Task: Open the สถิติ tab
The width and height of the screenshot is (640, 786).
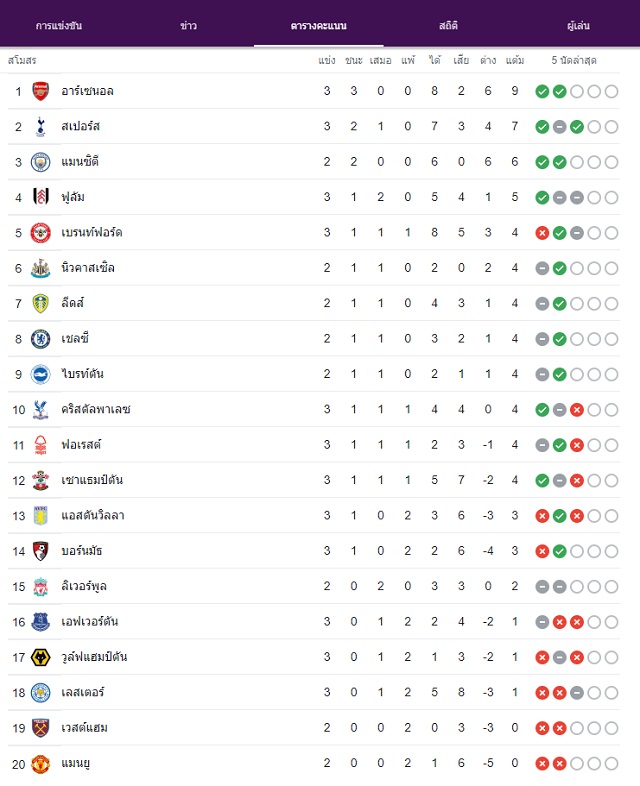Action: (x=448, y=26)
